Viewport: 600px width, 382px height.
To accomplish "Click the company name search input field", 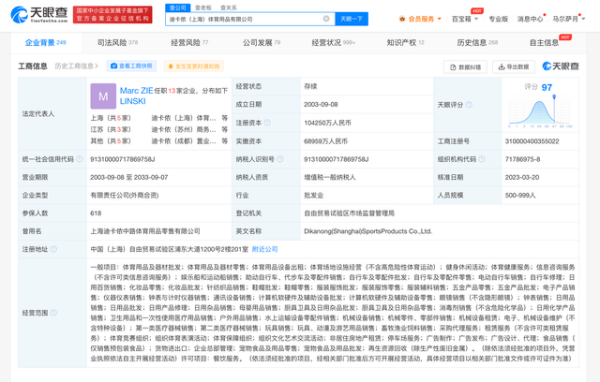I will [x=245, y=19].
